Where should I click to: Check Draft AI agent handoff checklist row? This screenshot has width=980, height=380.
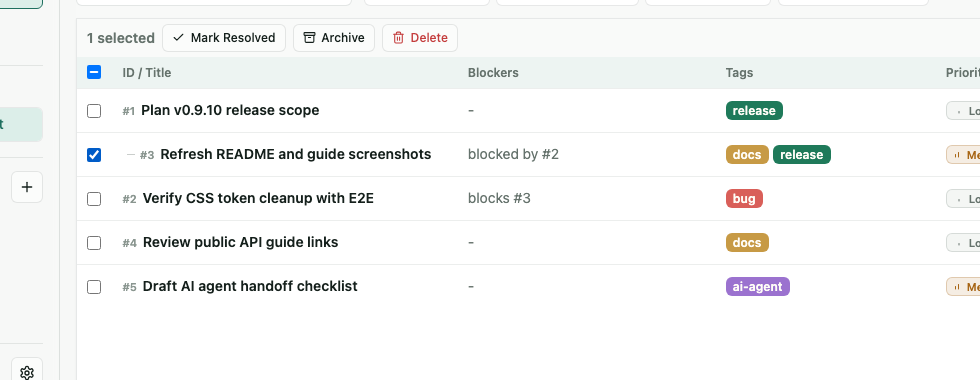(x=94, y=287)
